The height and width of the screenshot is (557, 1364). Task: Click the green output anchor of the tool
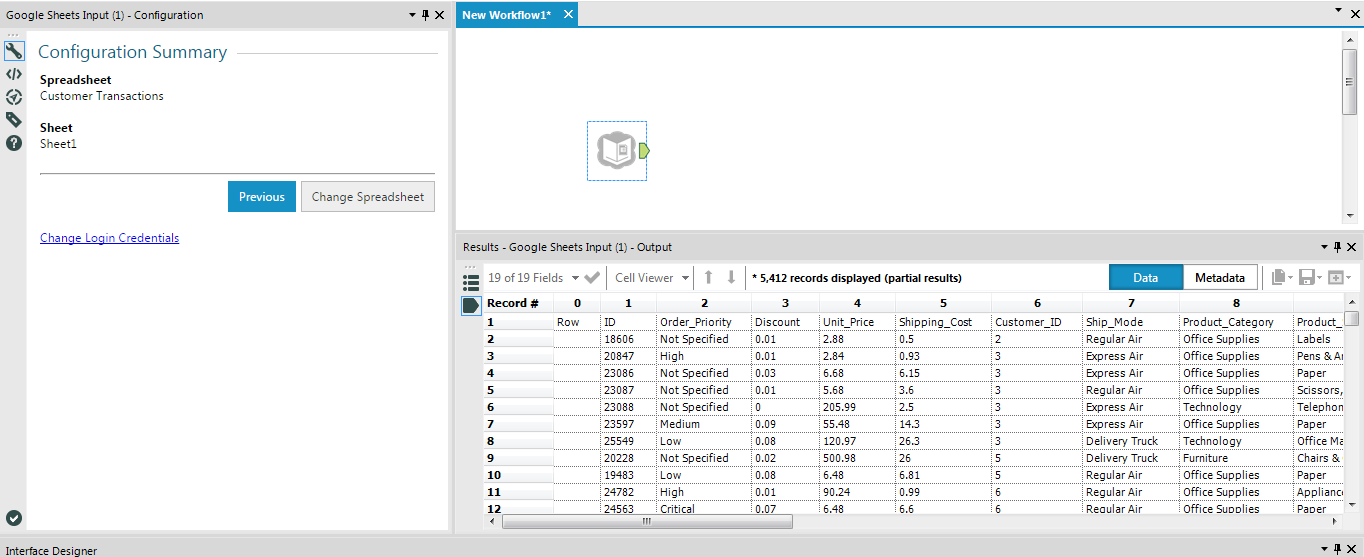[644, 151]
